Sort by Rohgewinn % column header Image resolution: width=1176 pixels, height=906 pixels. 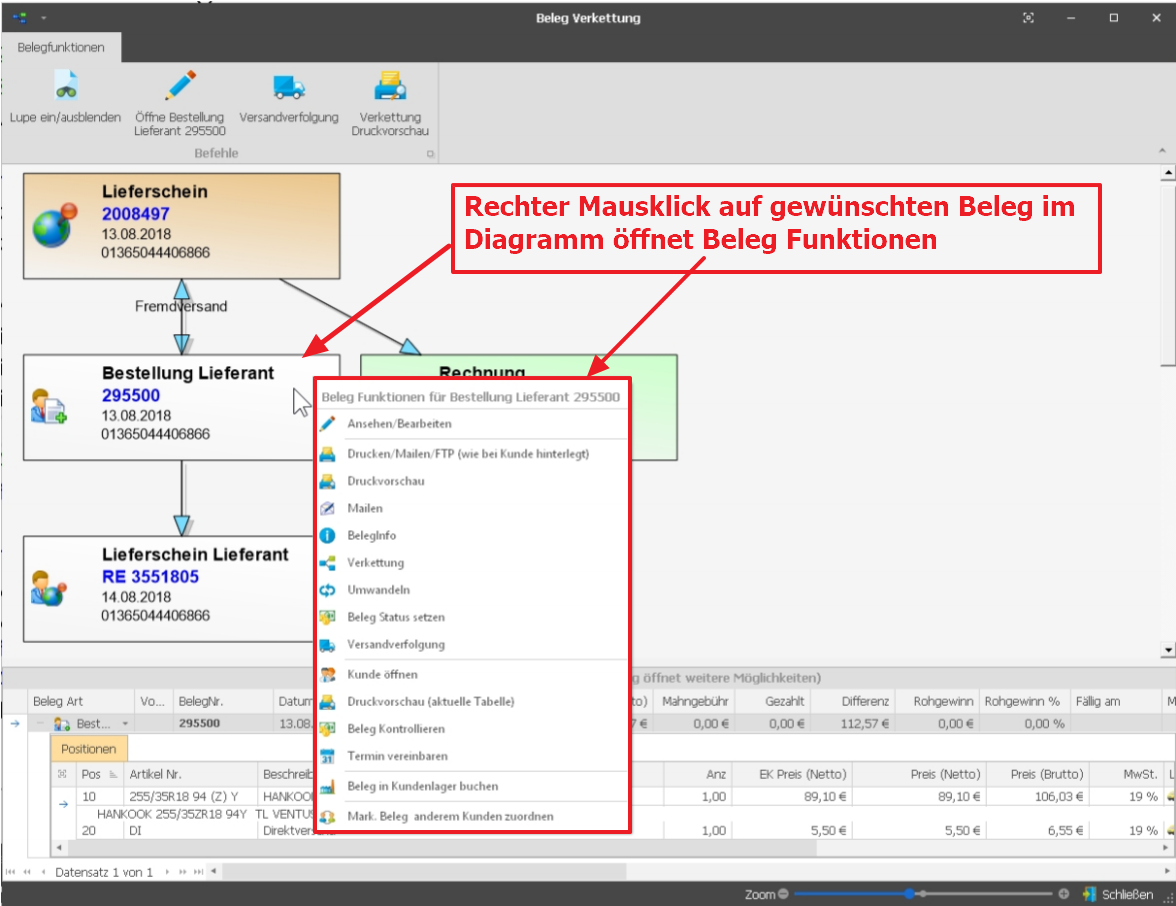(1022, 701)
